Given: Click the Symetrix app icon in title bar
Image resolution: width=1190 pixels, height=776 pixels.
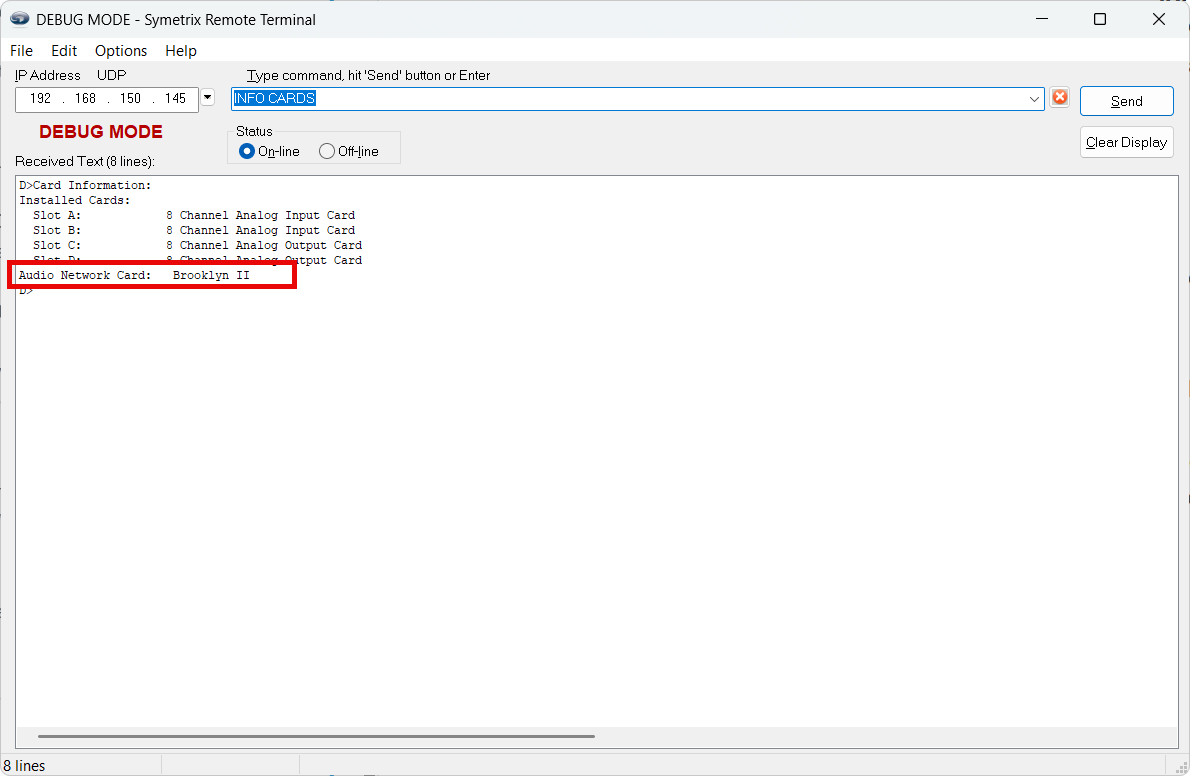Looking at the screenshot, I should [x=20, y=19].
